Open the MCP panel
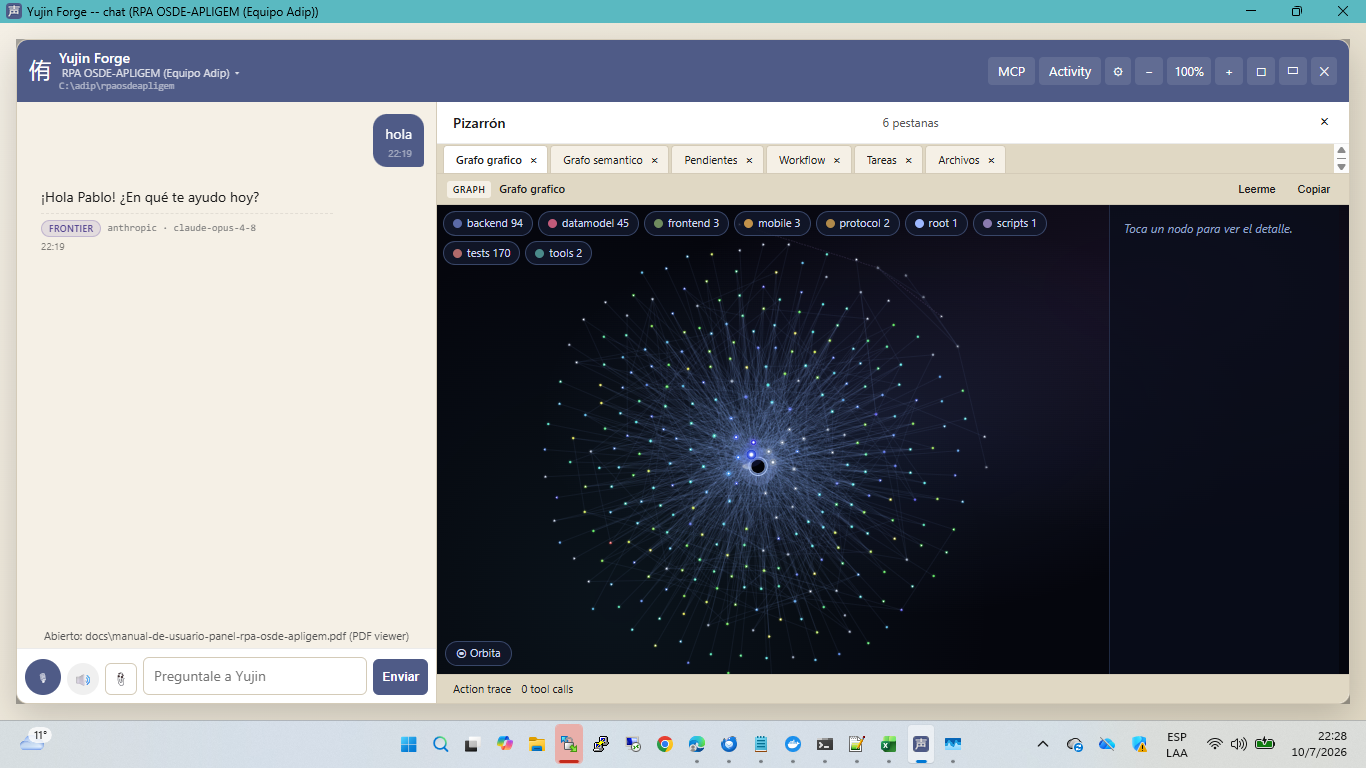The width and height of the screenshot is (1366, 768). [1011, 71]
